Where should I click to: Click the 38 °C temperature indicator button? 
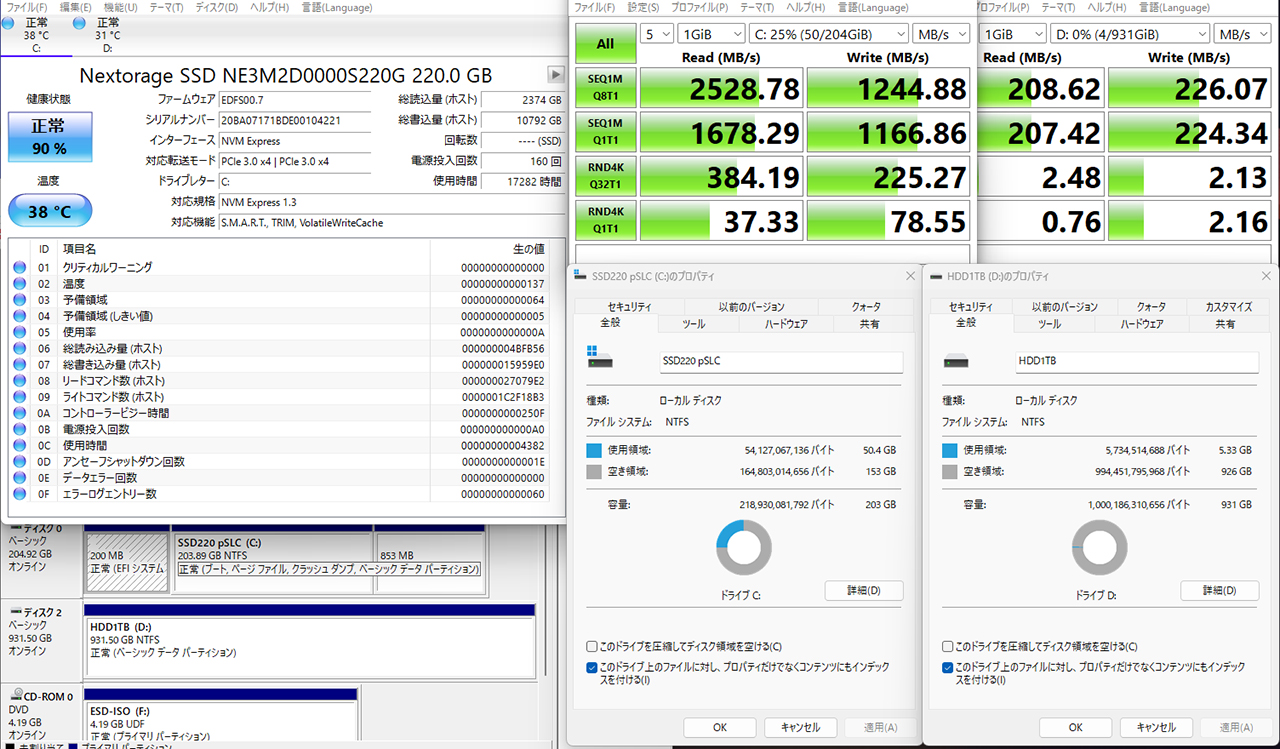pos(49,211)
